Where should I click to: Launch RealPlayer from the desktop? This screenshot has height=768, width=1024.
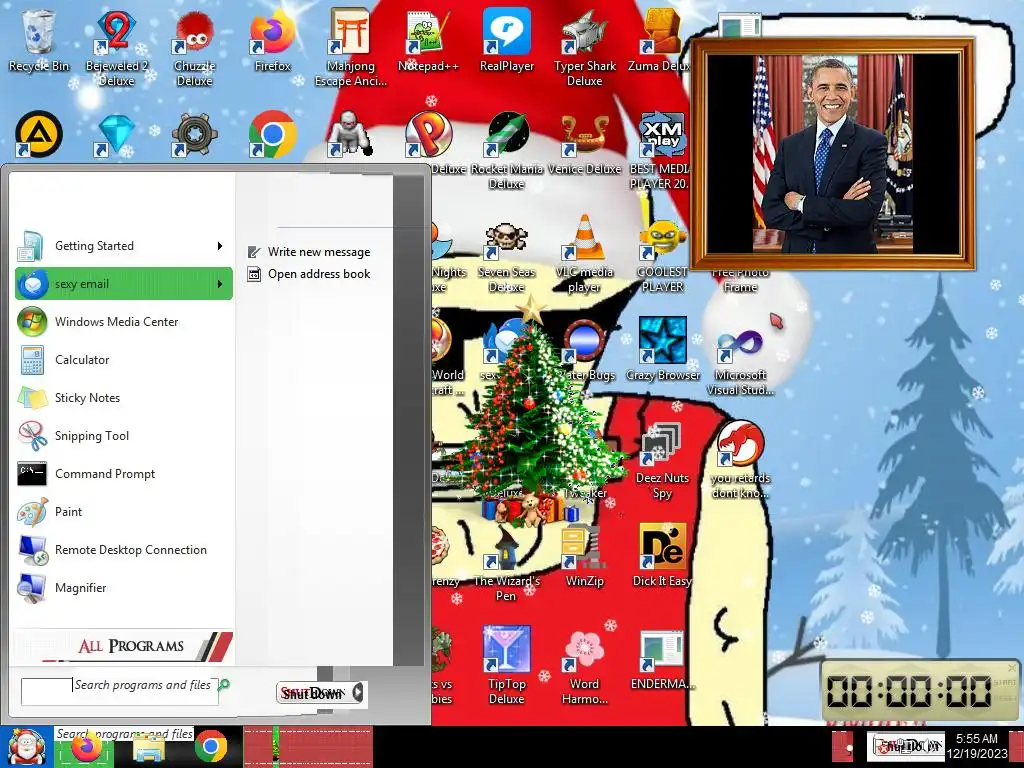click(x=507, y=40)
